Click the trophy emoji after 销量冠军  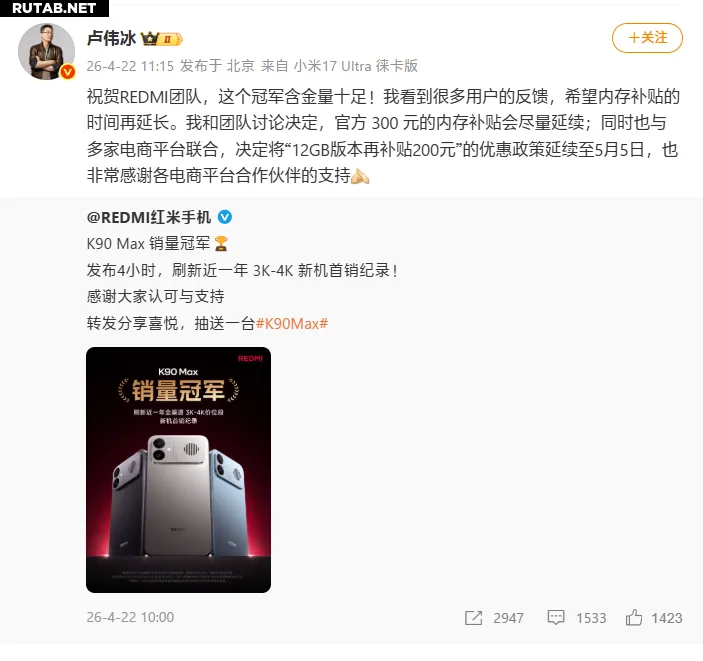click(221, 244)
